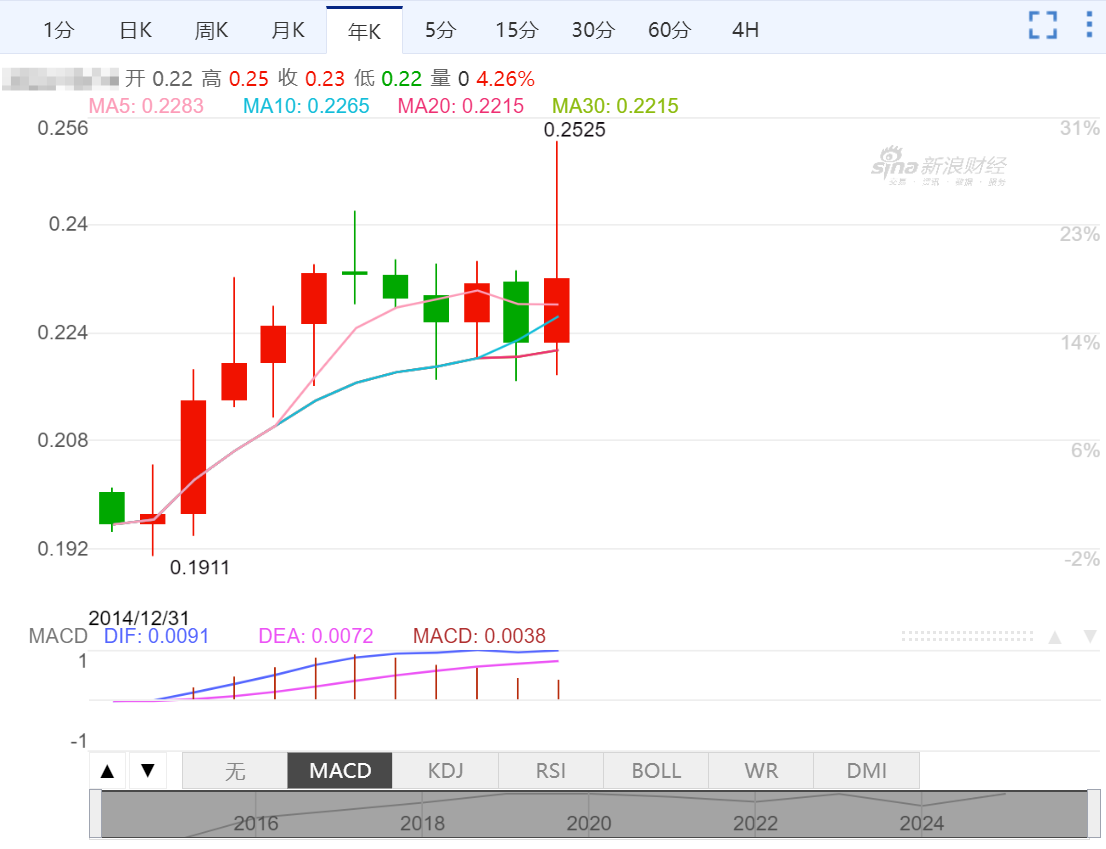
Task: Click the fullscreen expand icon
Action: click(x=1043, y=25)
